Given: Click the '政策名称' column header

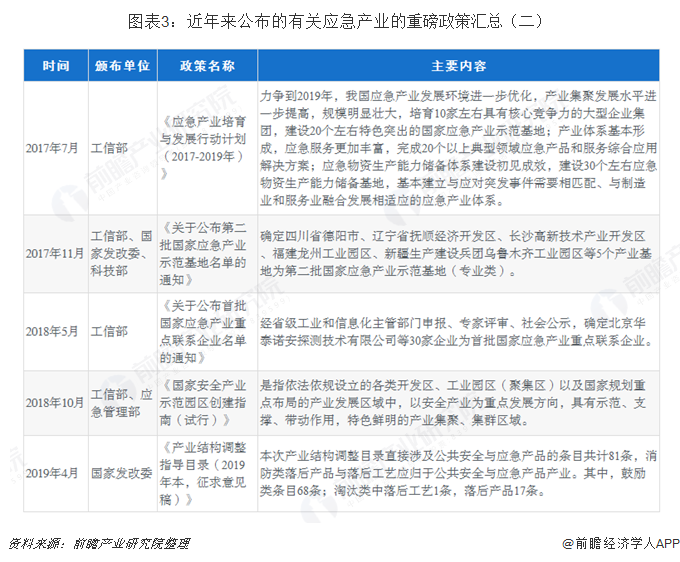Looking at the screenshot, I should click(207, 66).
